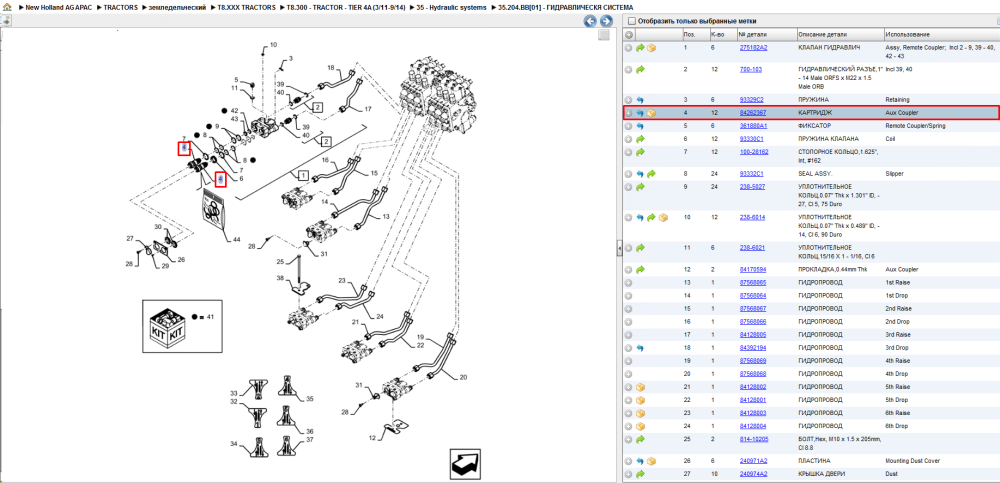Click box icon in row 84128002
Viewport: 1000px width, 483px height.
click(640, 387)
